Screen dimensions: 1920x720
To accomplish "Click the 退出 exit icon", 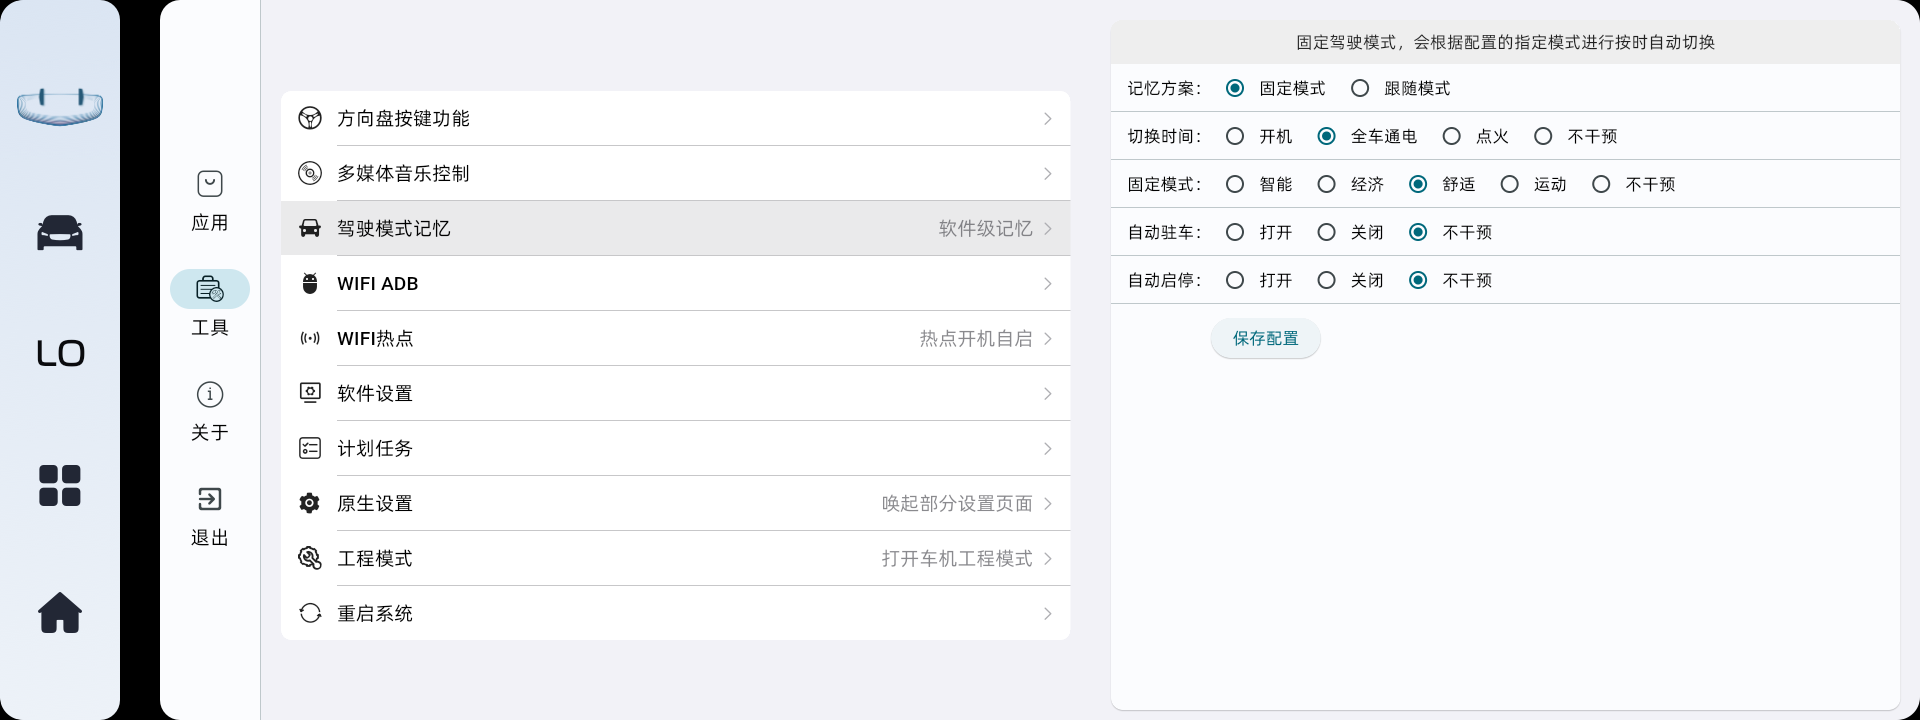I will (210, 499).
